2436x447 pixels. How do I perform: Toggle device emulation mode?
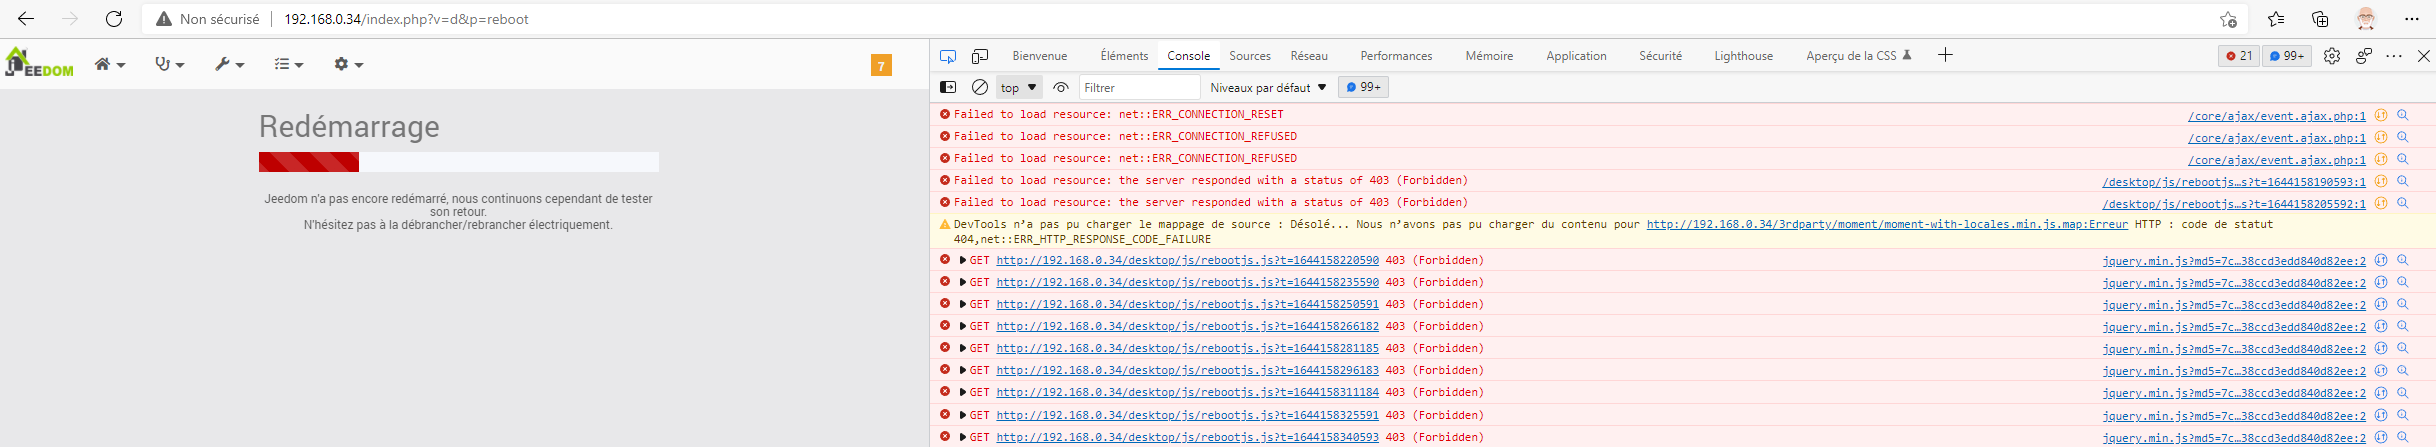coord(980,56)
